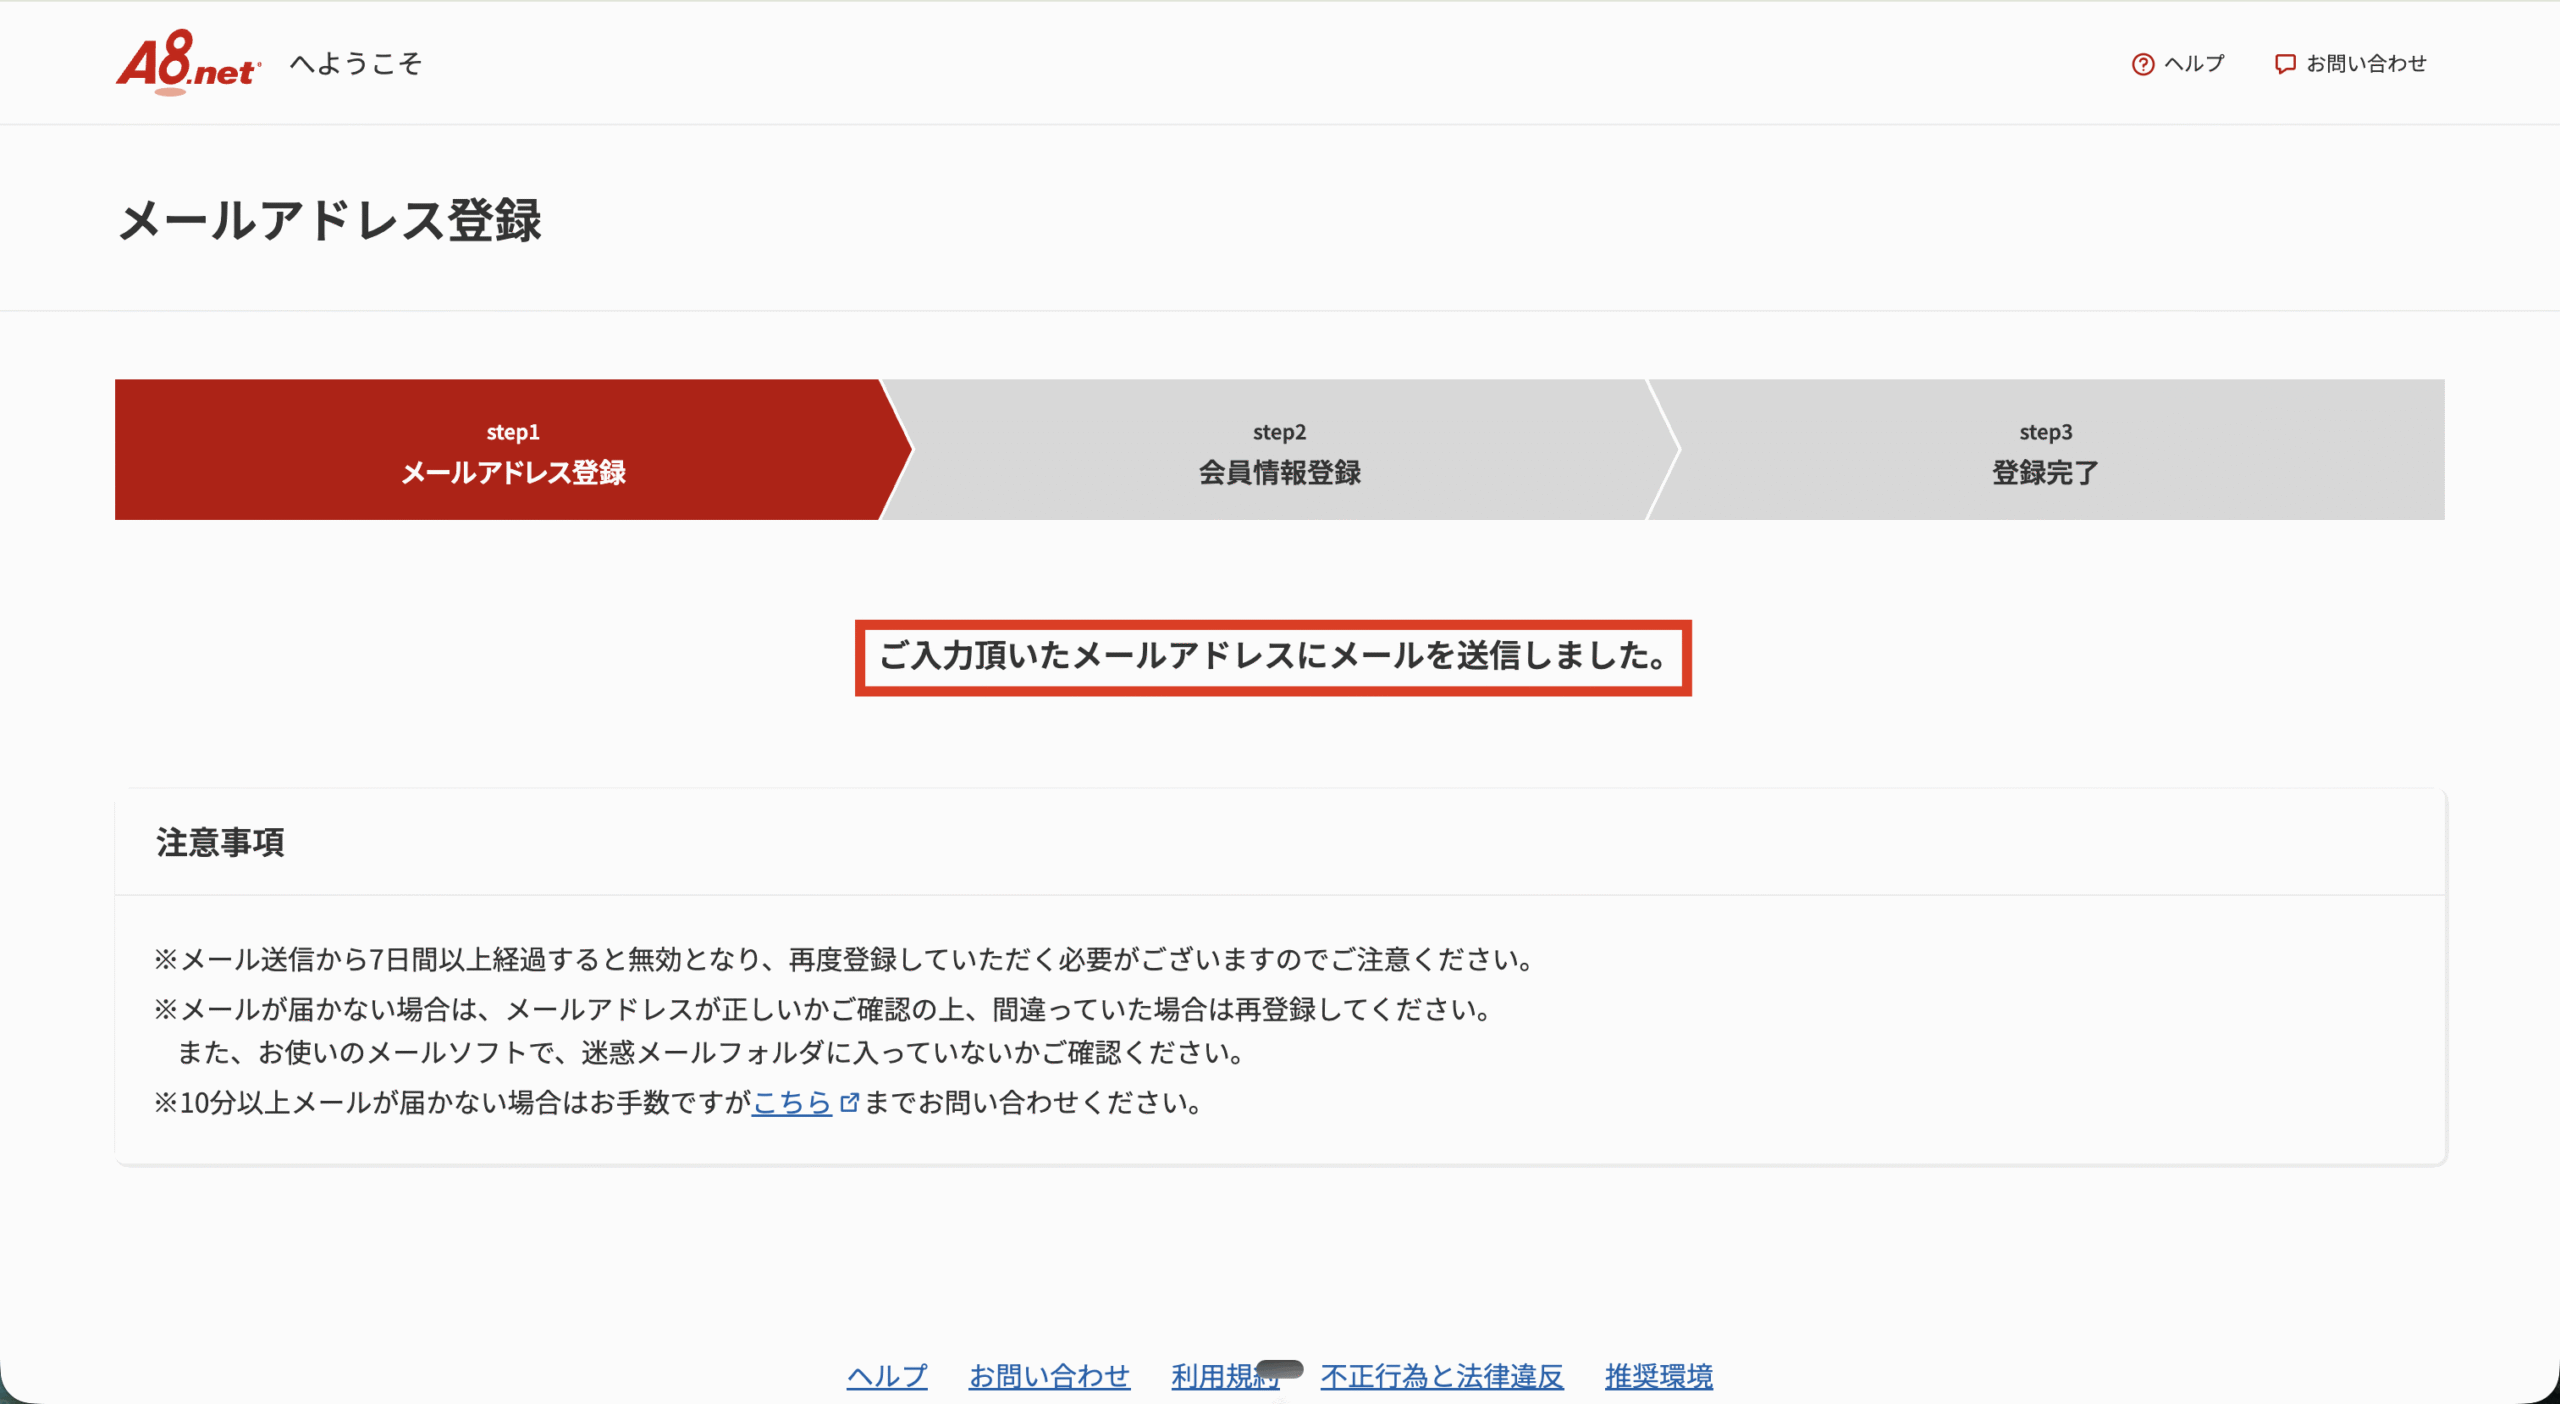This screenshot has height=1404, width=2560.
Task: Open footer 利用規約 link
Action: [1225, 1376]
